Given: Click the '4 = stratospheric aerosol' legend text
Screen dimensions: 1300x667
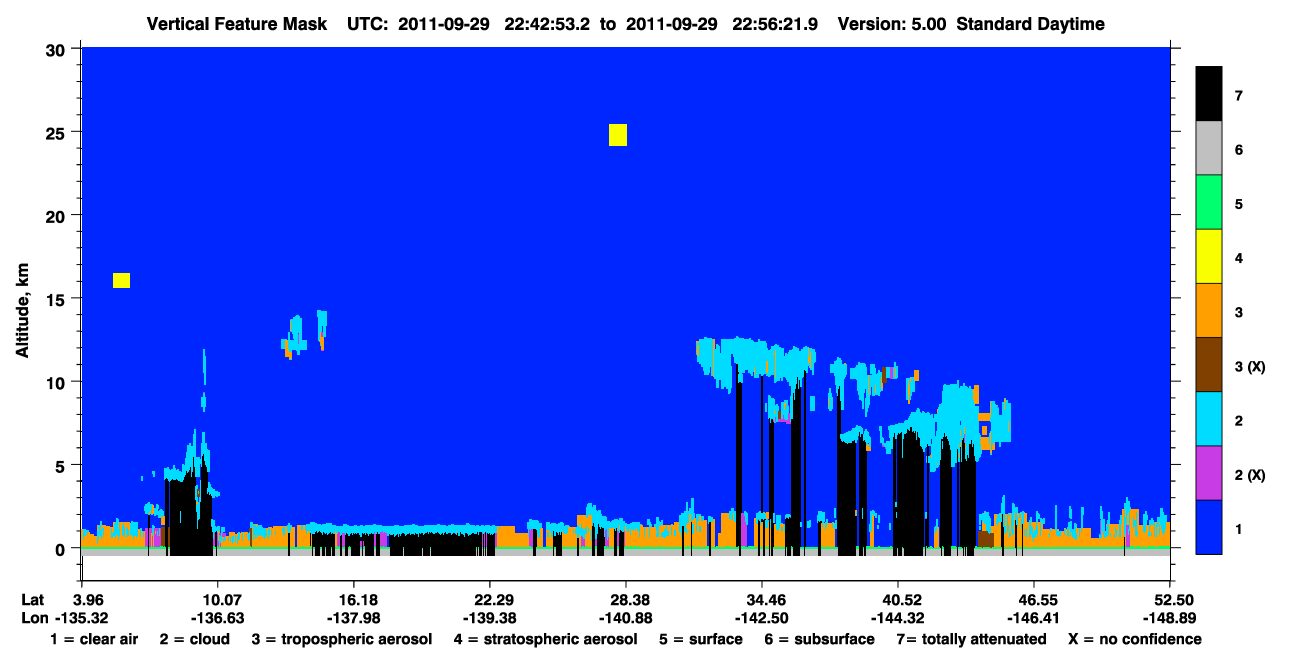Looking at the screenshot, I should click(545, 639).
